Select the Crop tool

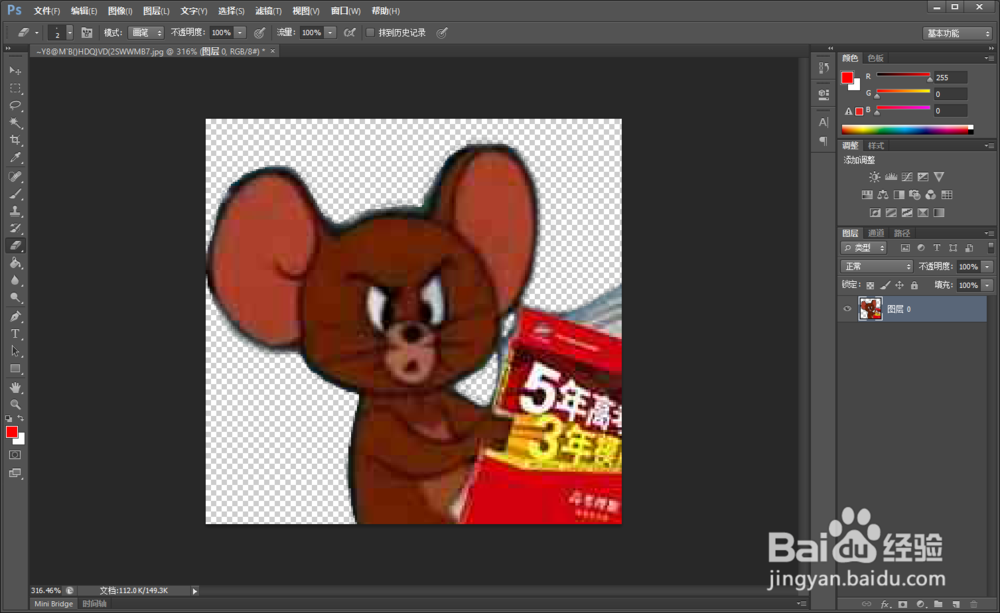15,140
